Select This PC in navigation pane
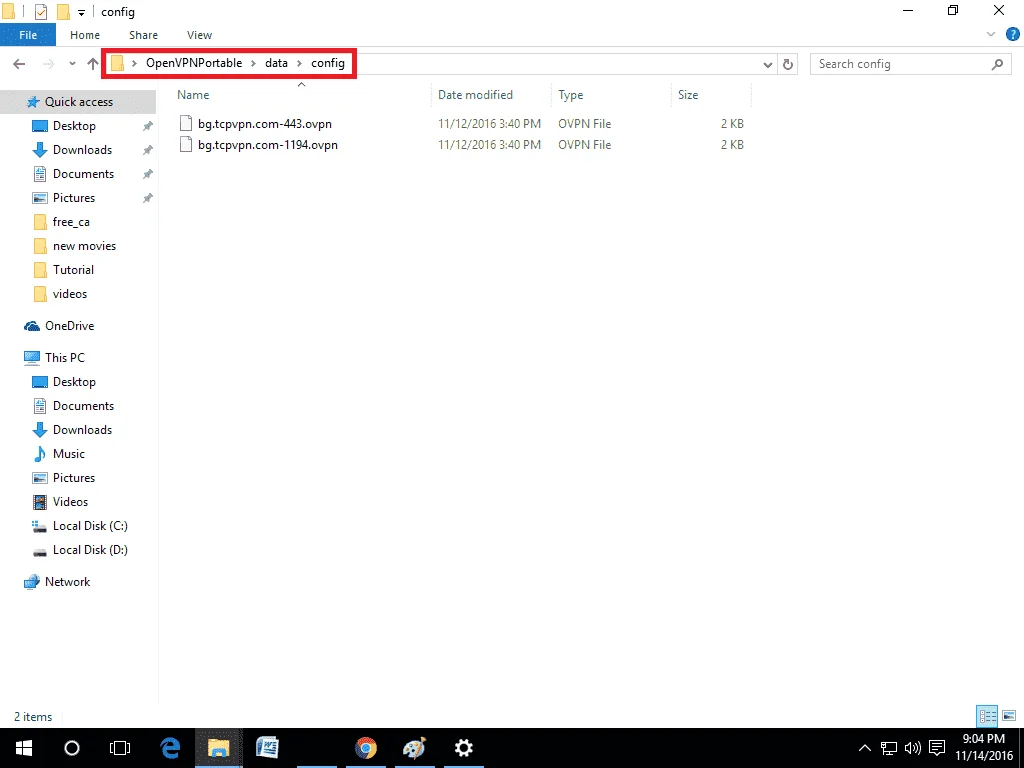 (65, 358)
